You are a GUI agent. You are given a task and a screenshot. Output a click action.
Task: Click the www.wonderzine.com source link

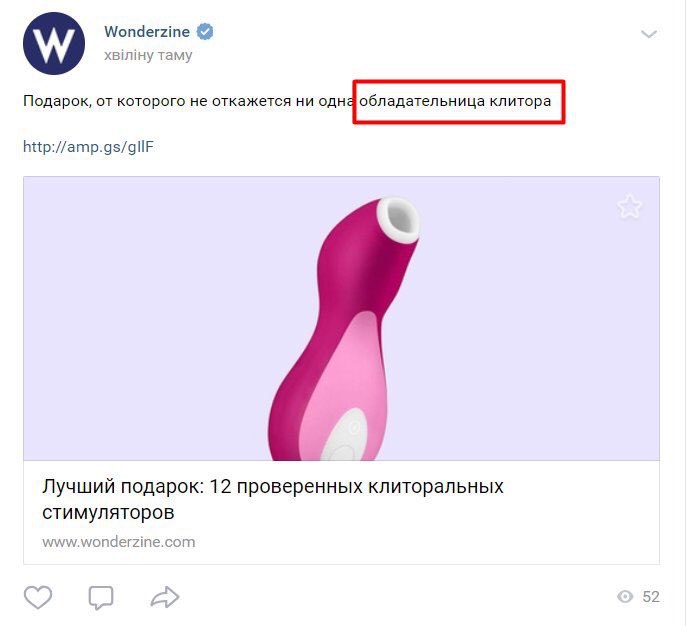pos(119,542)
